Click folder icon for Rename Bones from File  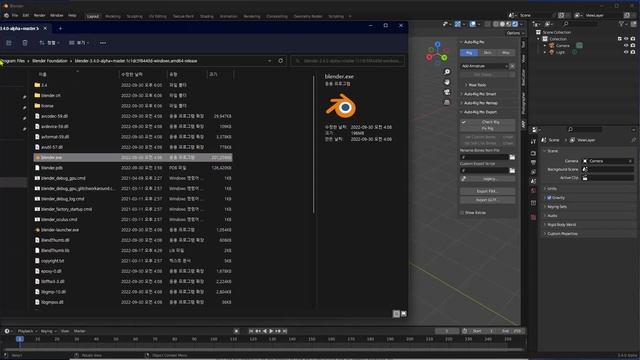[512, 157]
